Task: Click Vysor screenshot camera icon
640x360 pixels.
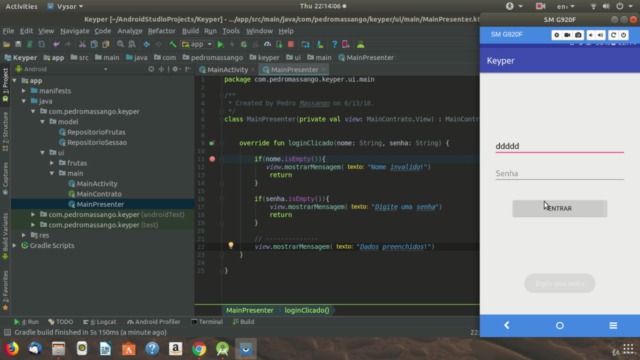Action: click(x=578, y=35)
